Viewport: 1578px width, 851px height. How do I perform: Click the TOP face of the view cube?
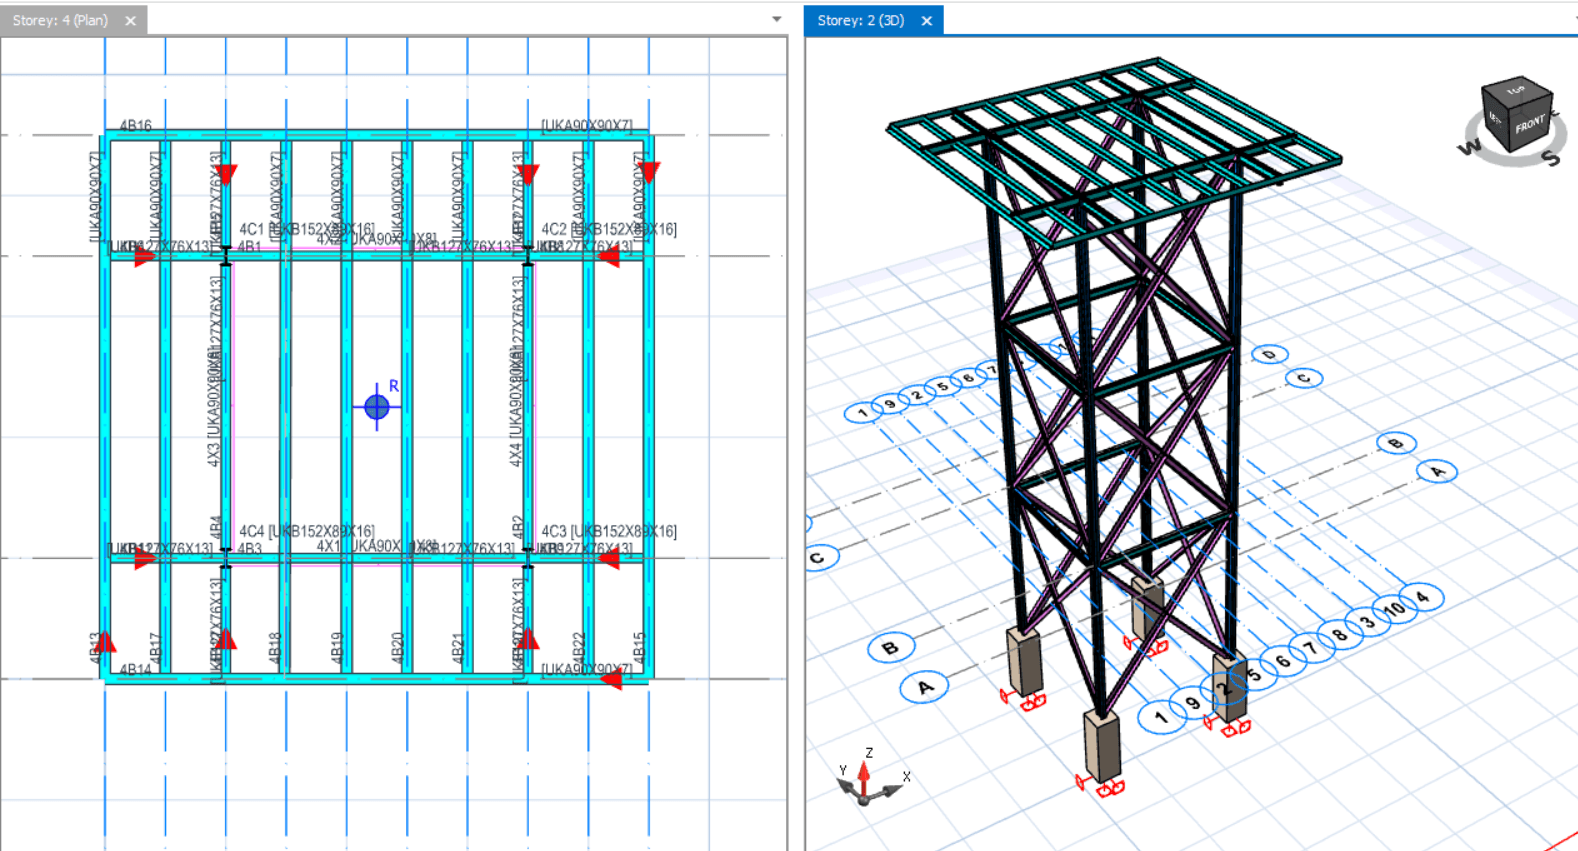(x=1516, y=90)
